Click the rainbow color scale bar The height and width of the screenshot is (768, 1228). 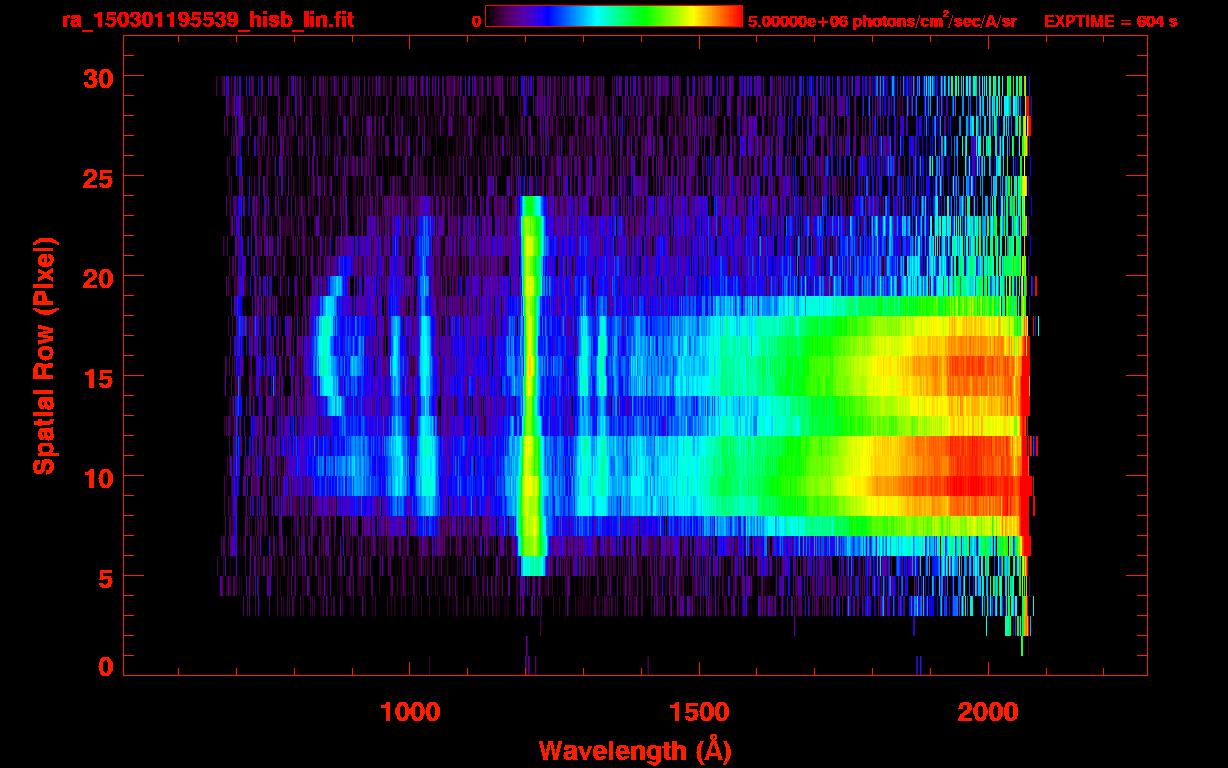point(614,17)
